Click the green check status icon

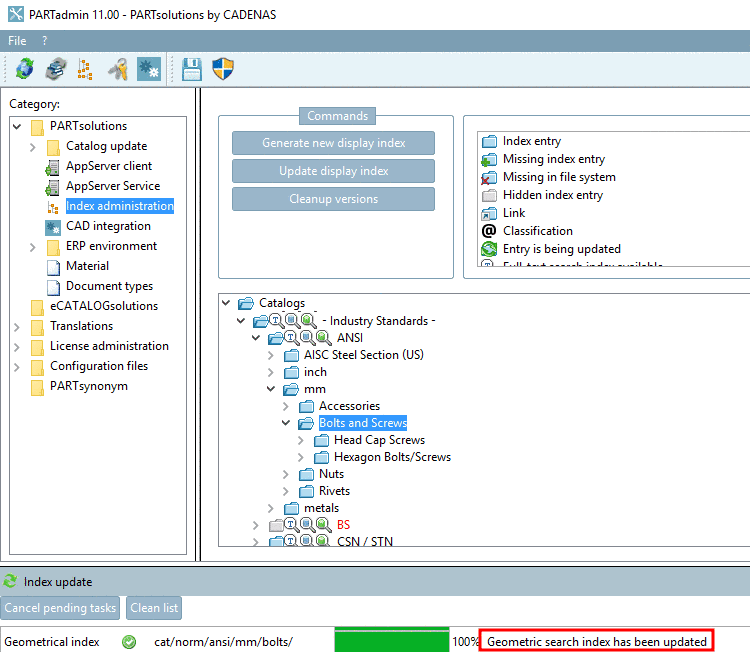[x=129, y=641]
